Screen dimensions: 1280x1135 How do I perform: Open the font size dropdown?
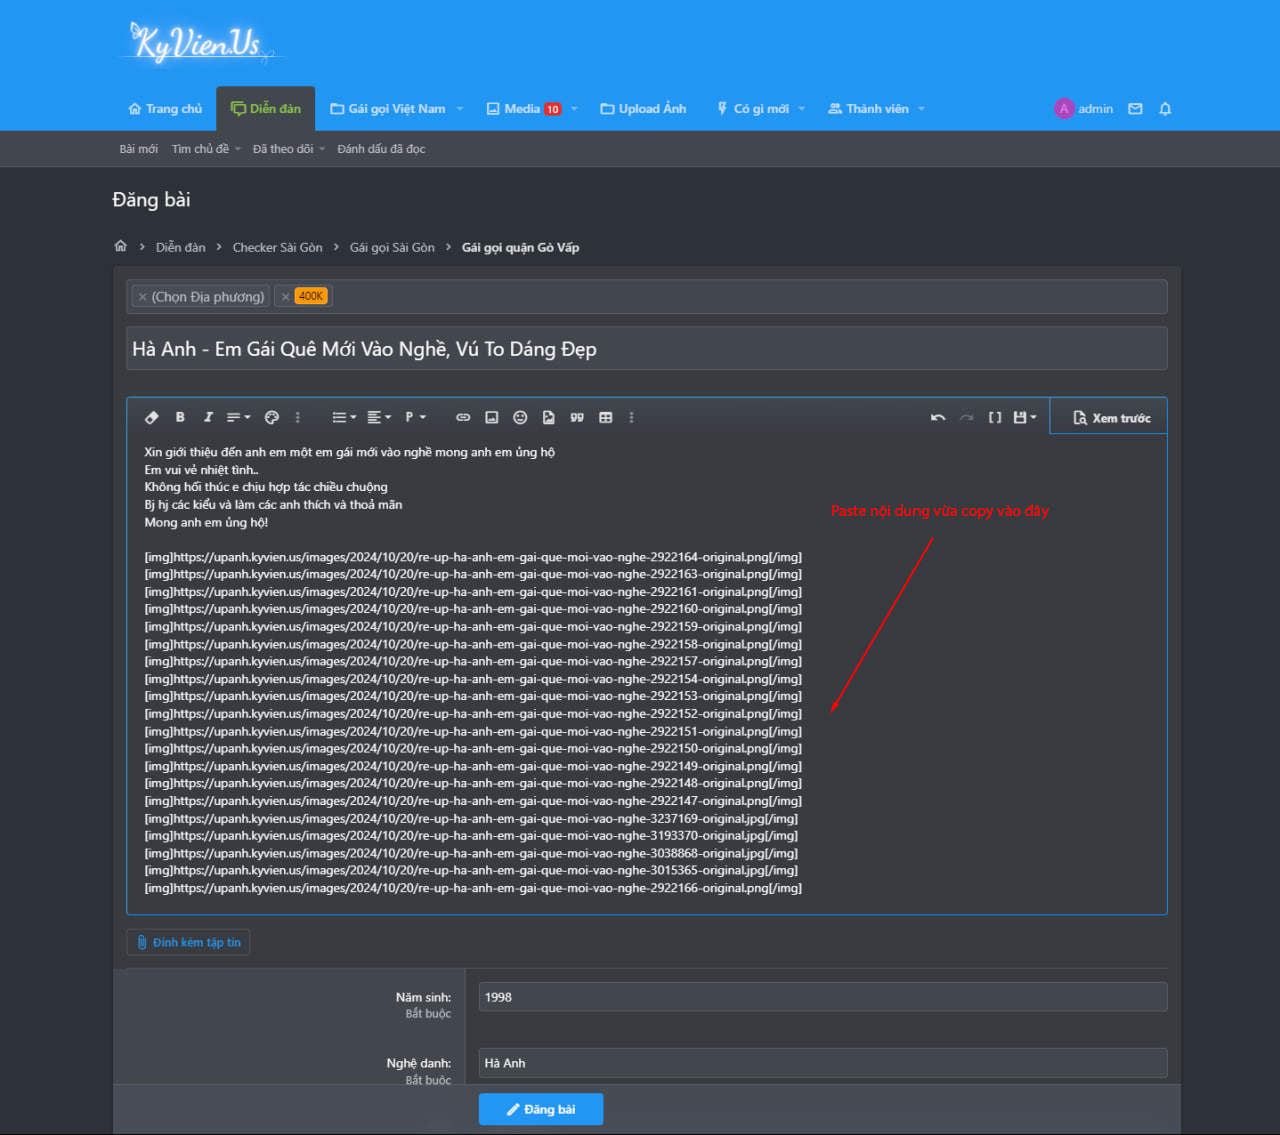click(x=238, y=417)
